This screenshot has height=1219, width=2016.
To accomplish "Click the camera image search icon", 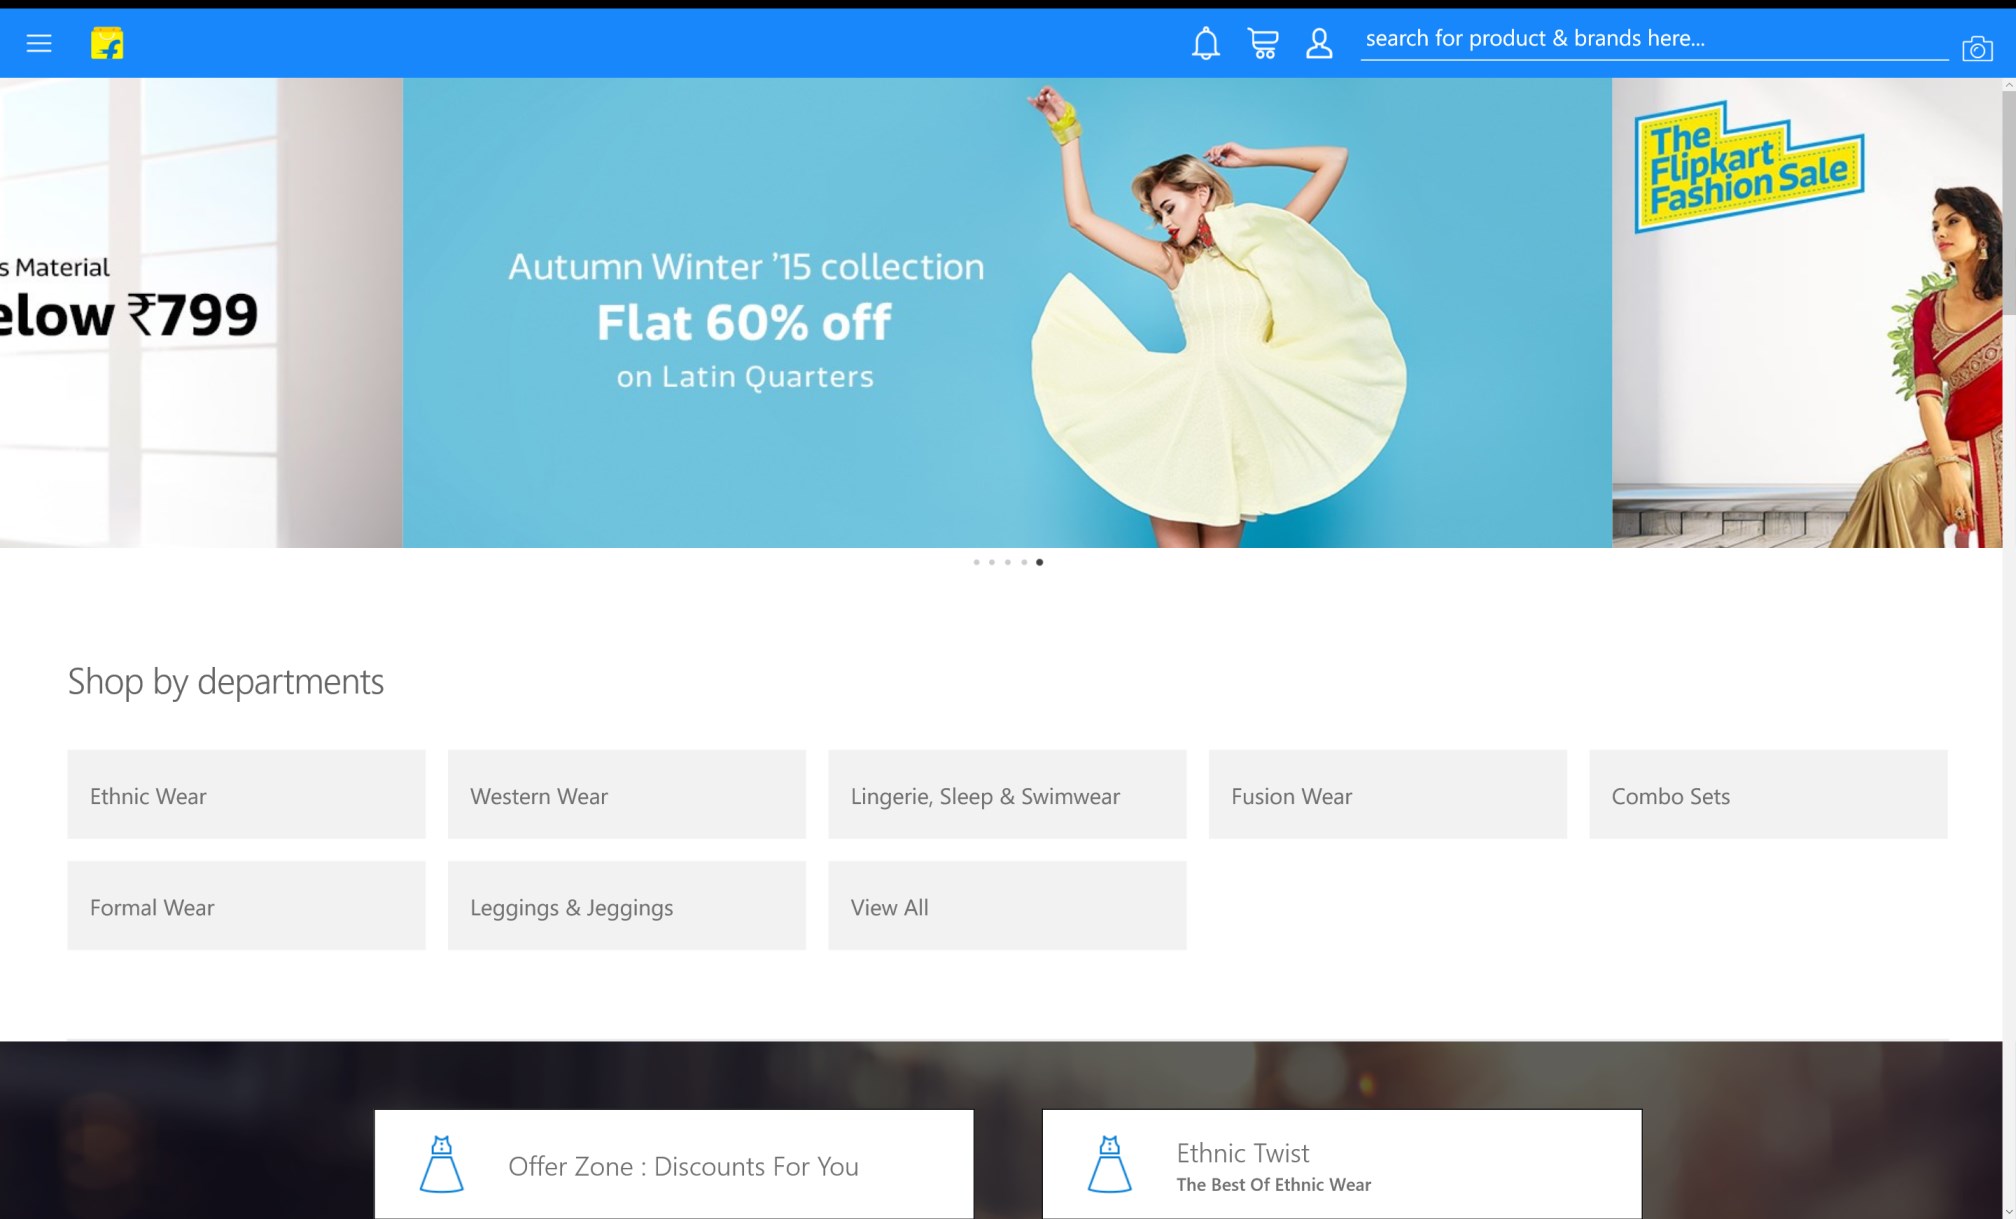I will coord(1976,48).
